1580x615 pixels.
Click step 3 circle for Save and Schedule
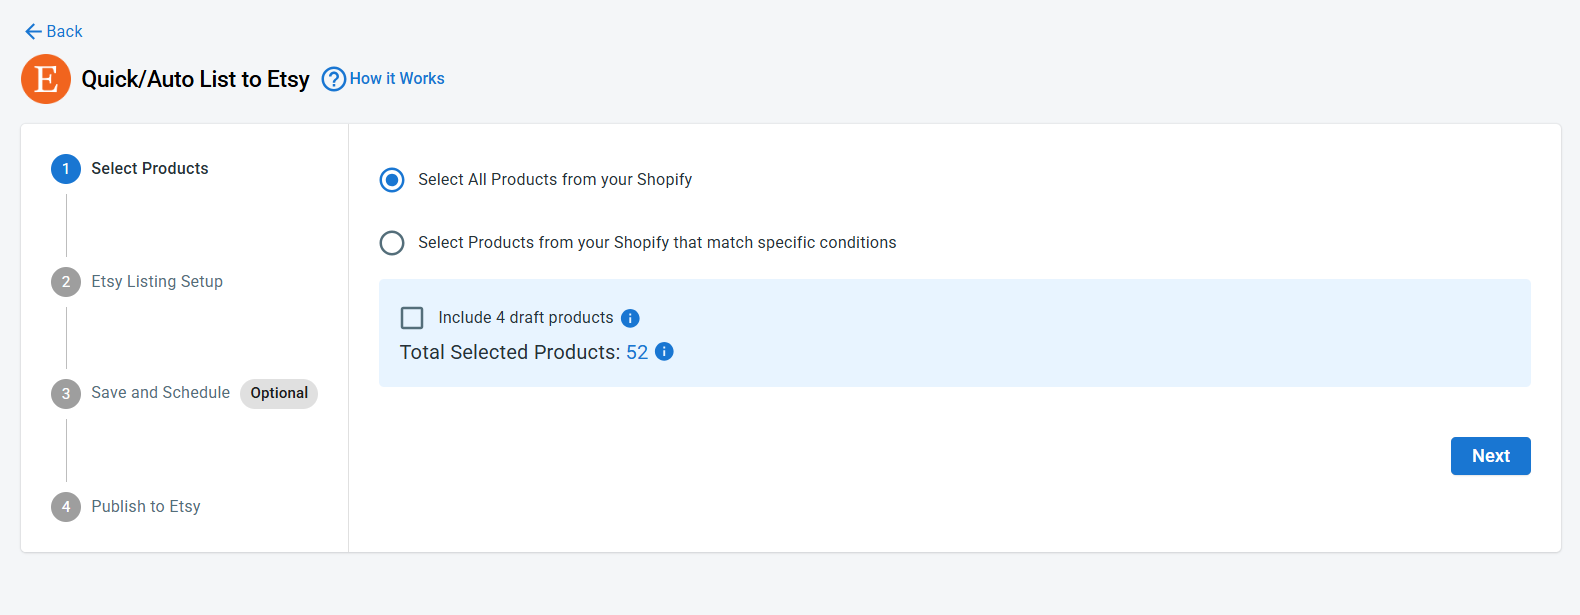[x=66, y=394]
